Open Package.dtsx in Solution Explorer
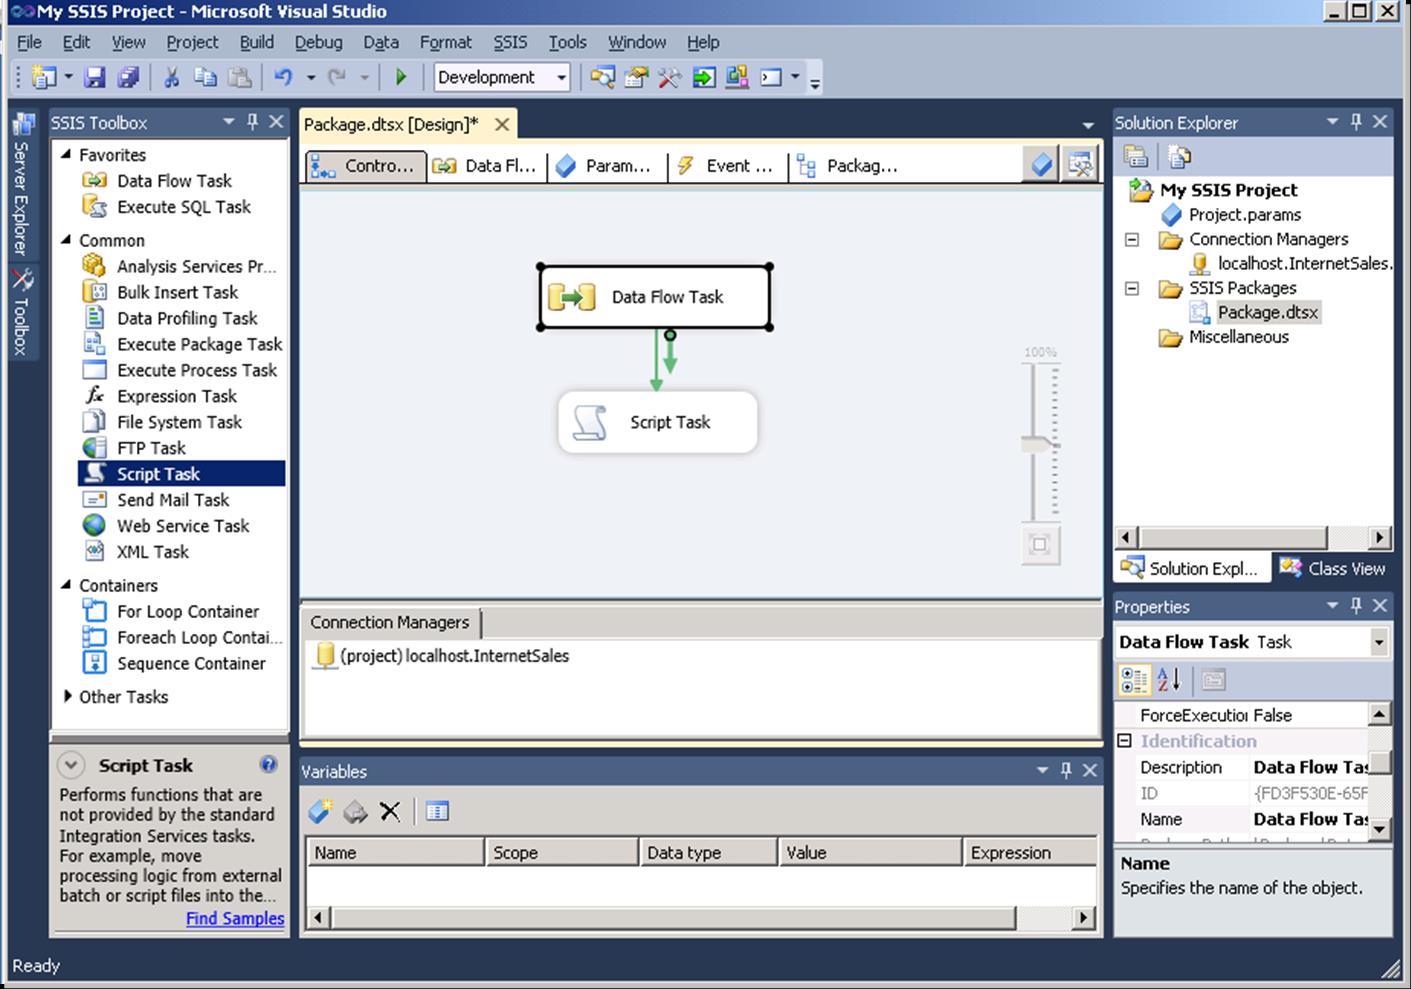This screenshot has height=989, width=1411. tap(1256, 312)
